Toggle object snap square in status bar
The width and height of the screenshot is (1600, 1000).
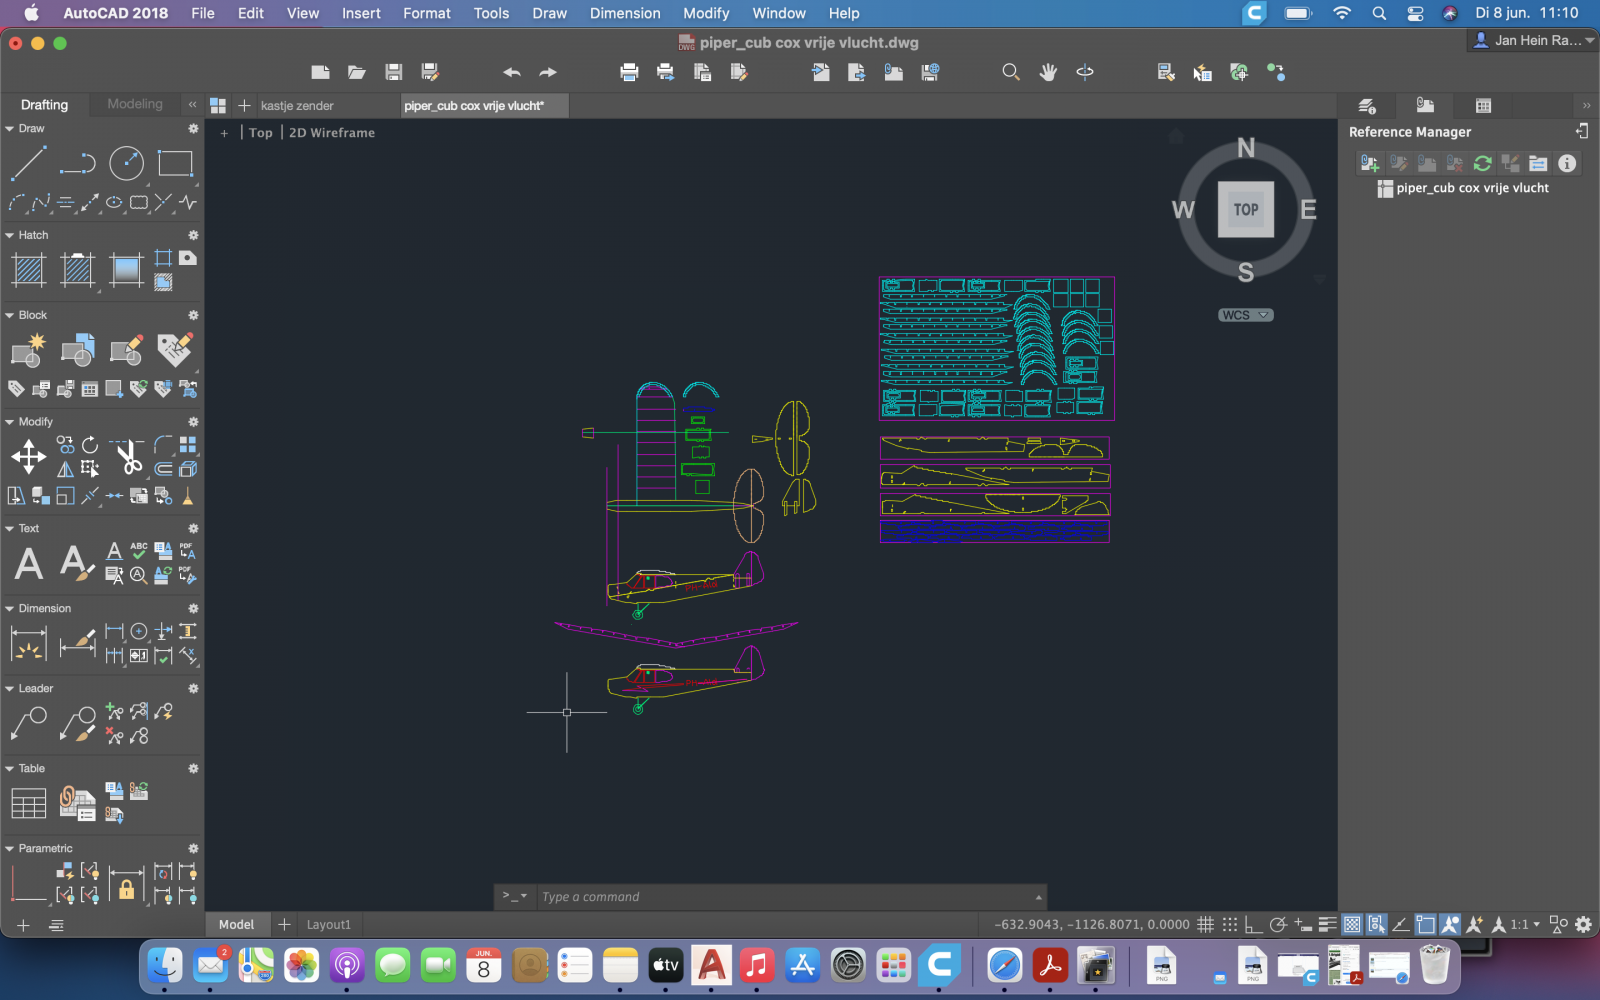[x=1426, y=925]
